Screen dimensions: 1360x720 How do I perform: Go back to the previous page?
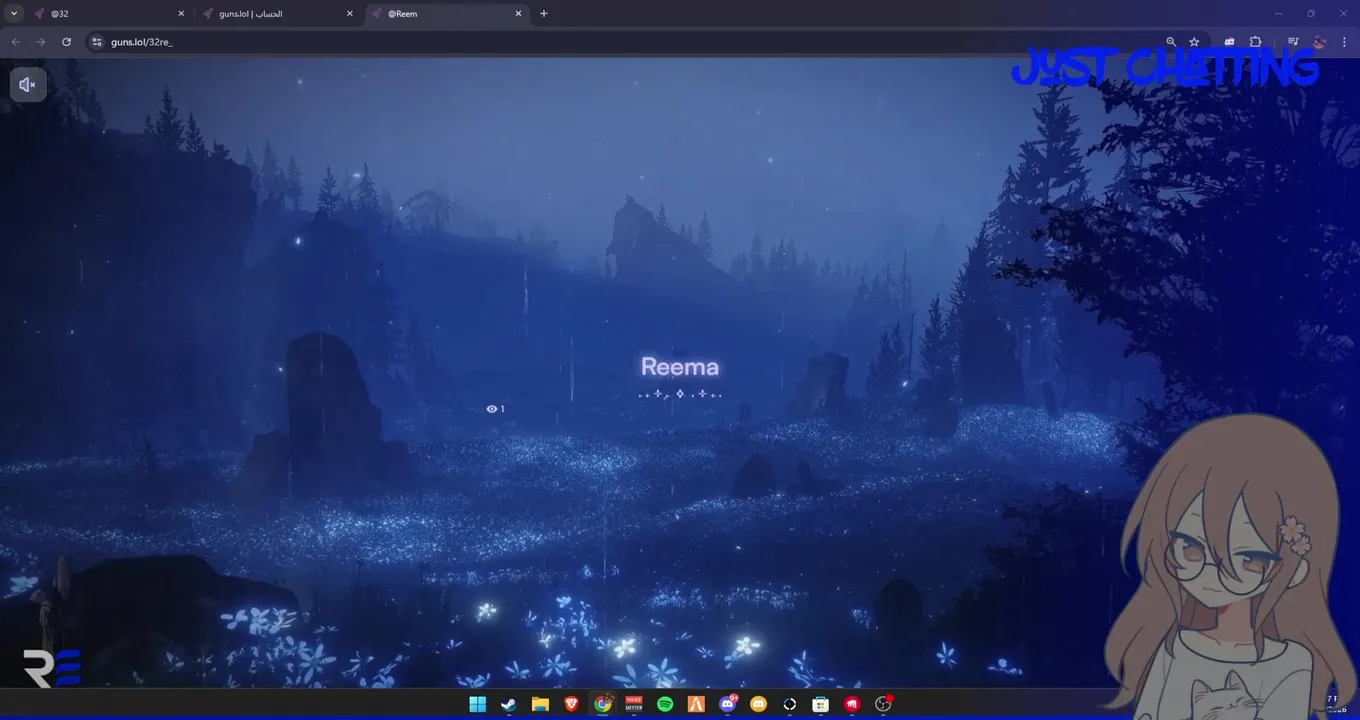15,42
